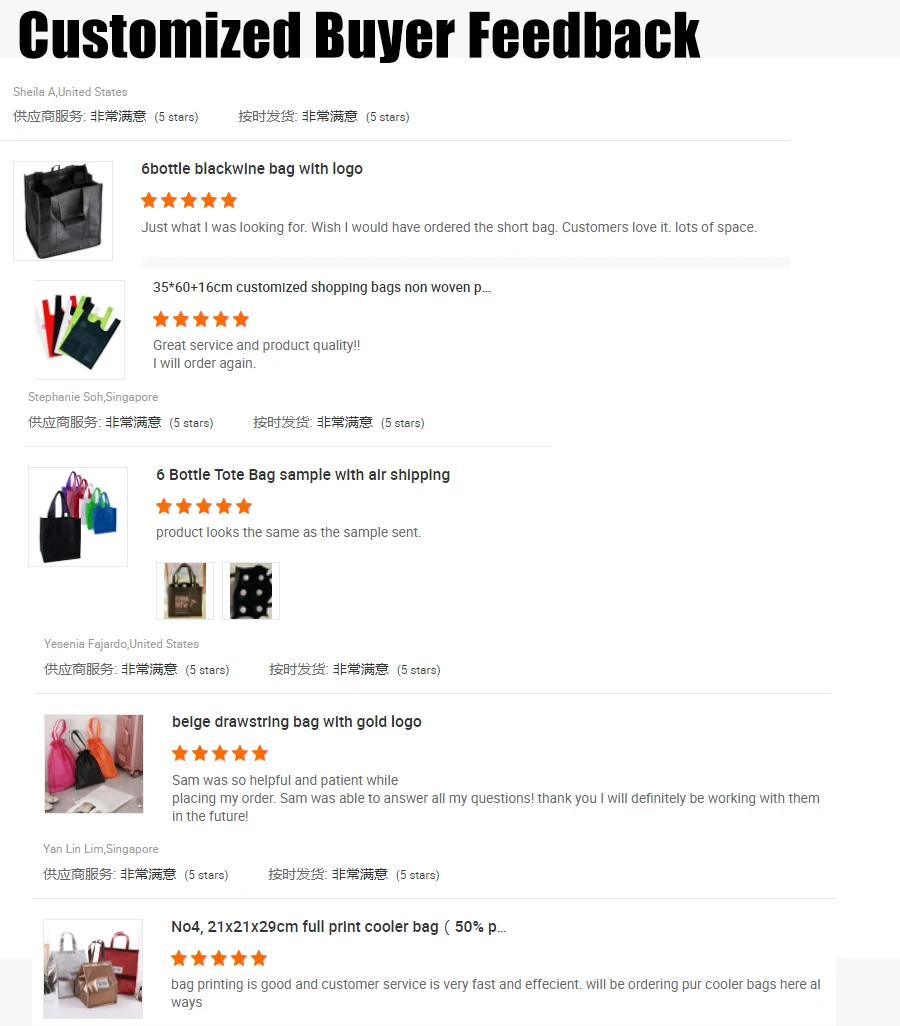Open 'beige drawstring bag with gold logo' title
Viewport: 900px width, 1026px height.
tap(297, 722)
